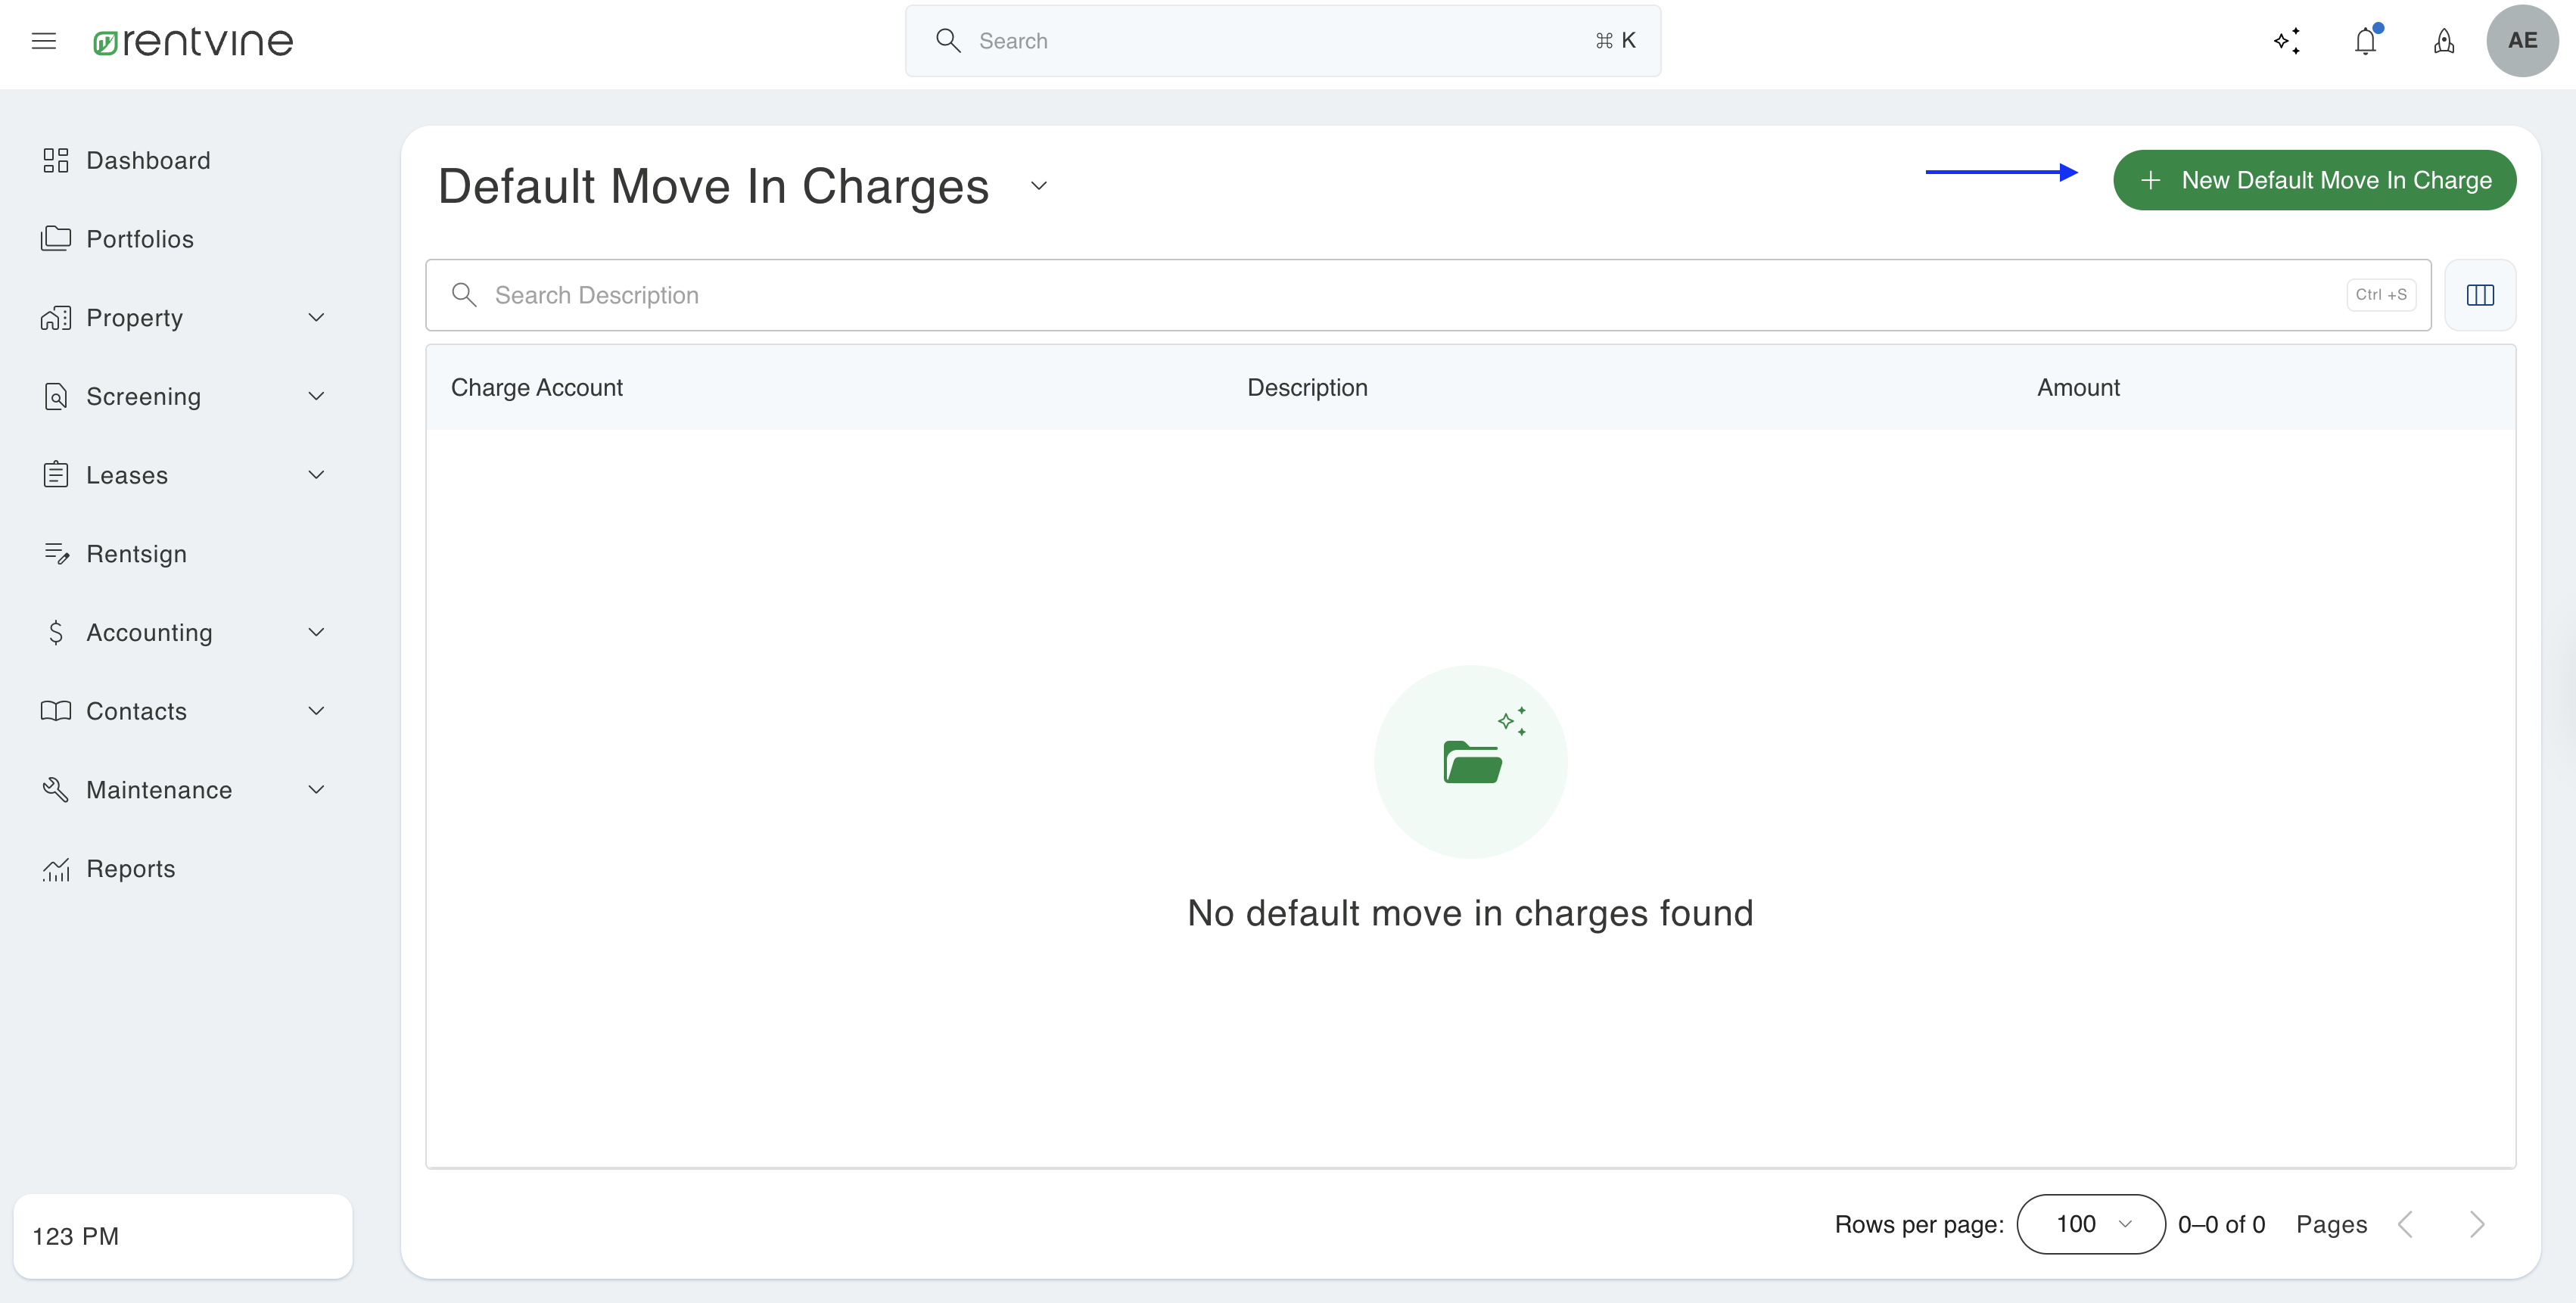Click the Property building icon
The width and height of the screenshot is (2576, 1303).
pyautogui.click(x=56, y=317)
